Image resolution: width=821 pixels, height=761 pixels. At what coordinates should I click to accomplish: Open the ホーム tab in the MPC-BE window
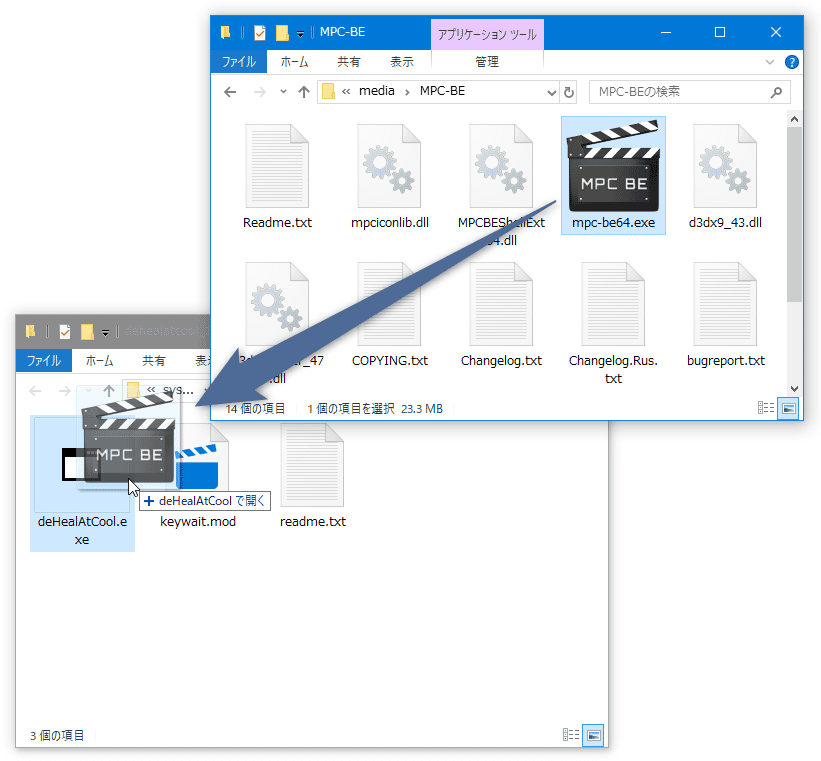click(294, 62)
